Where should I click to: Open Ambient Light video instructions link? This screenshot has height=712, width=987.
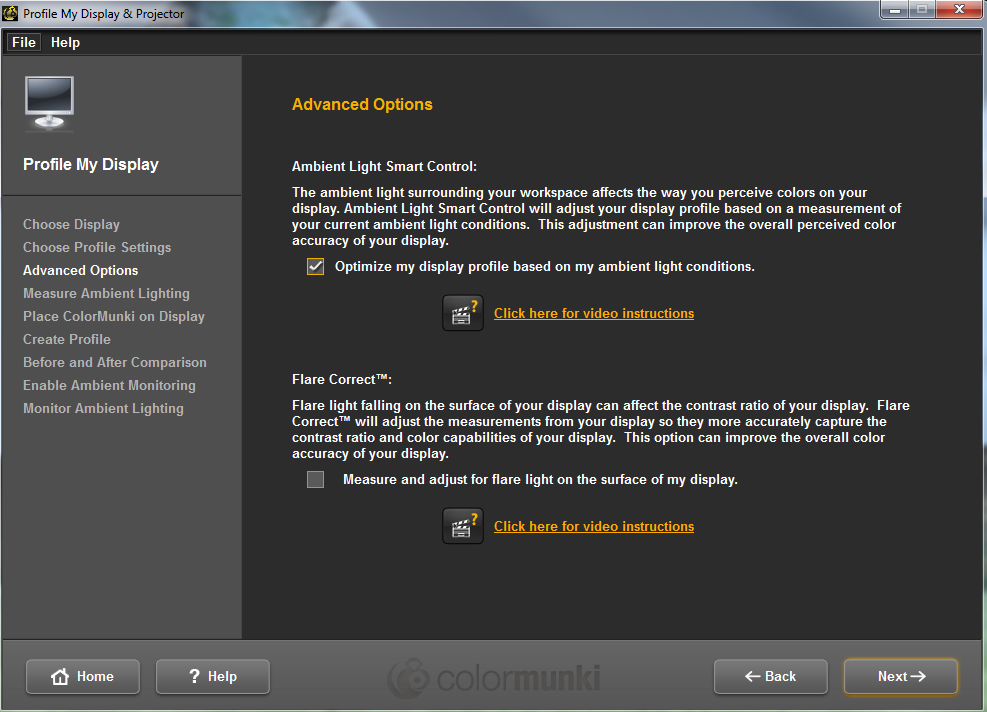594,314
